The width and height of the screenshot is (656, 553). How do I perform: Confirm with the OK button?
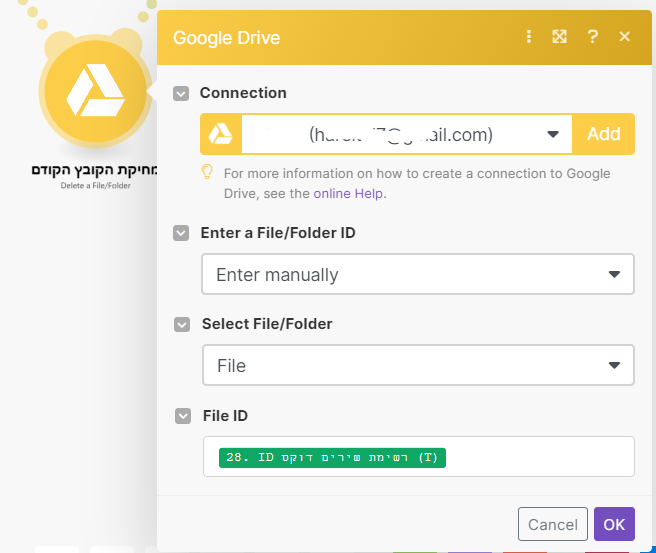614,524
